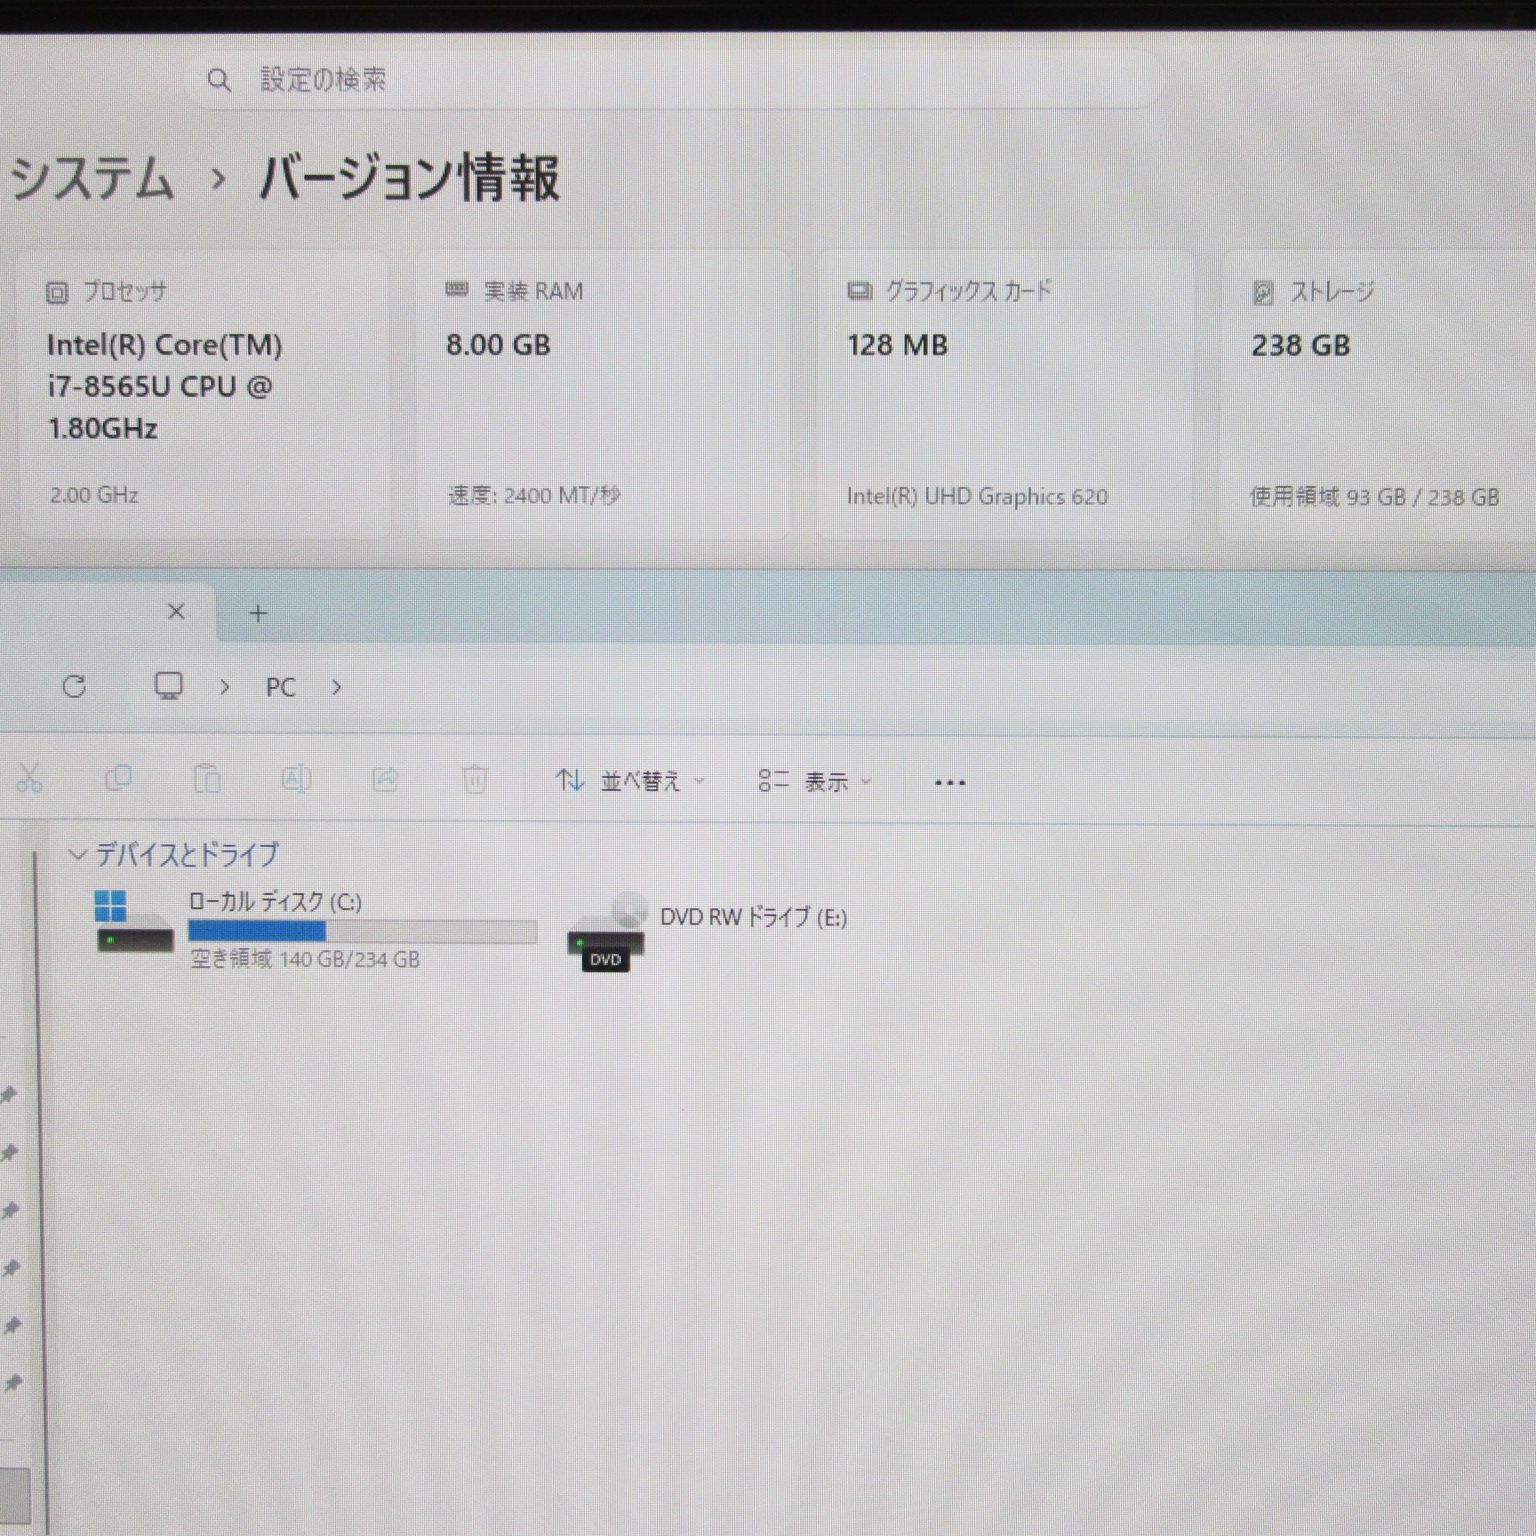
Task: Select the 2.00 GHz text
Action: (x=94, y=495)
